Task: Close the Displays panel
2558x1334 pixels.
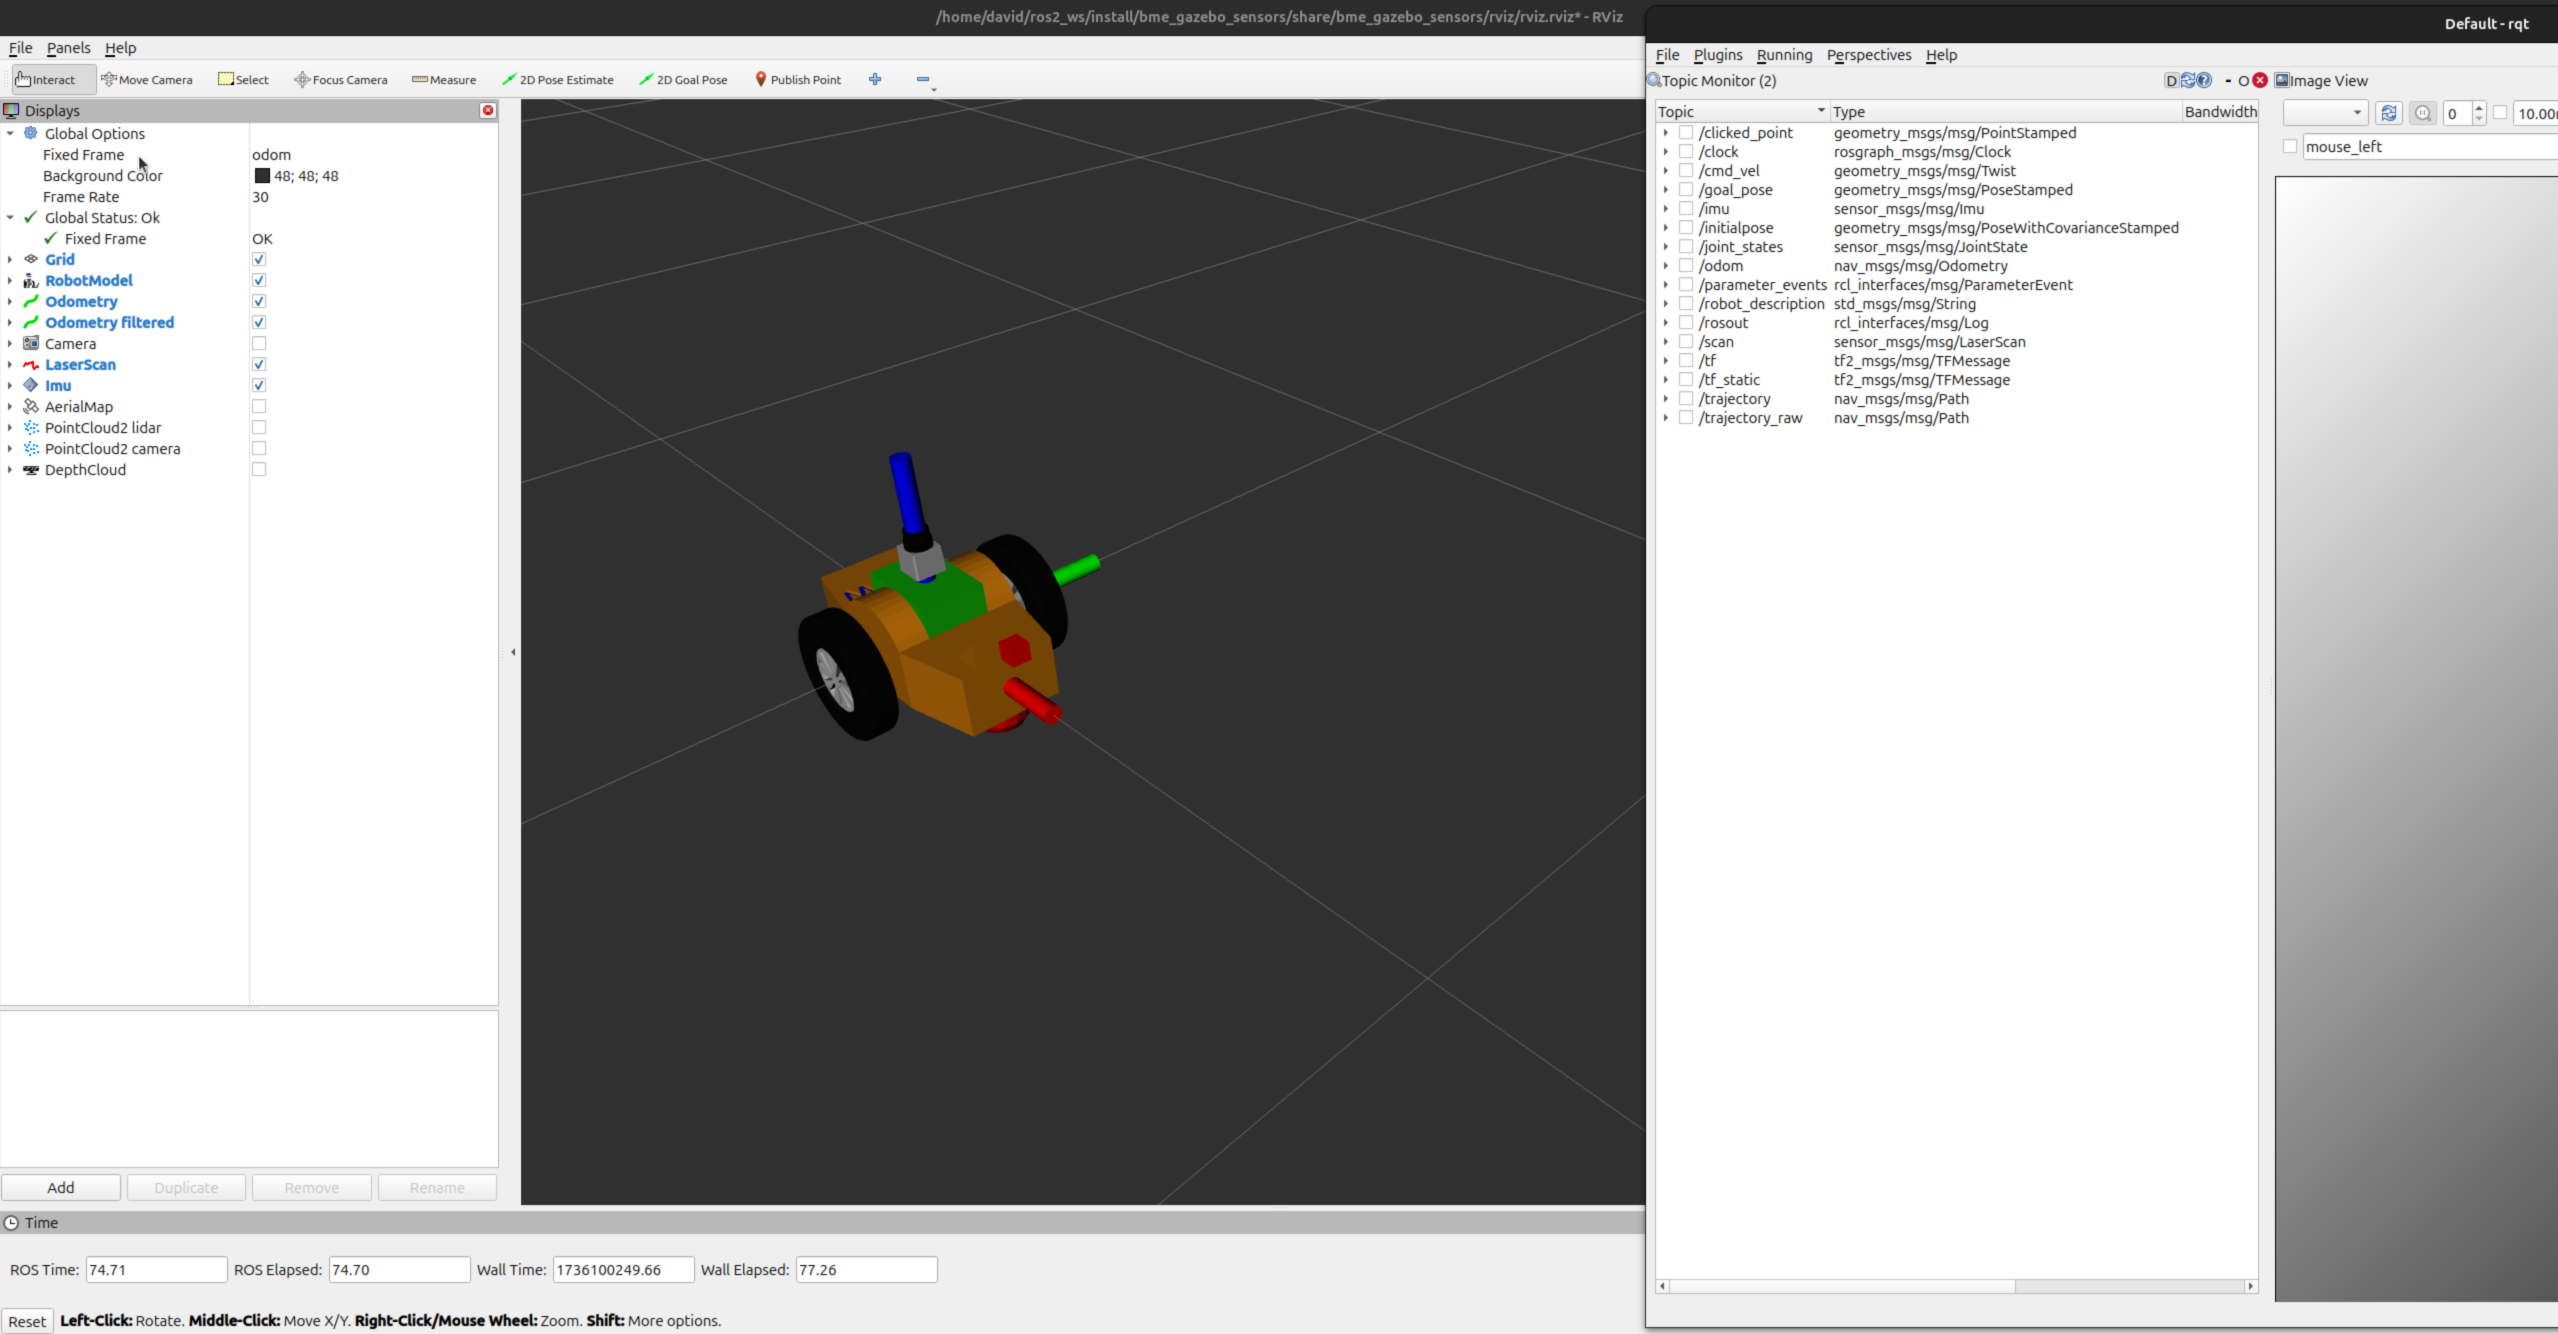Action: pos(488,110)
